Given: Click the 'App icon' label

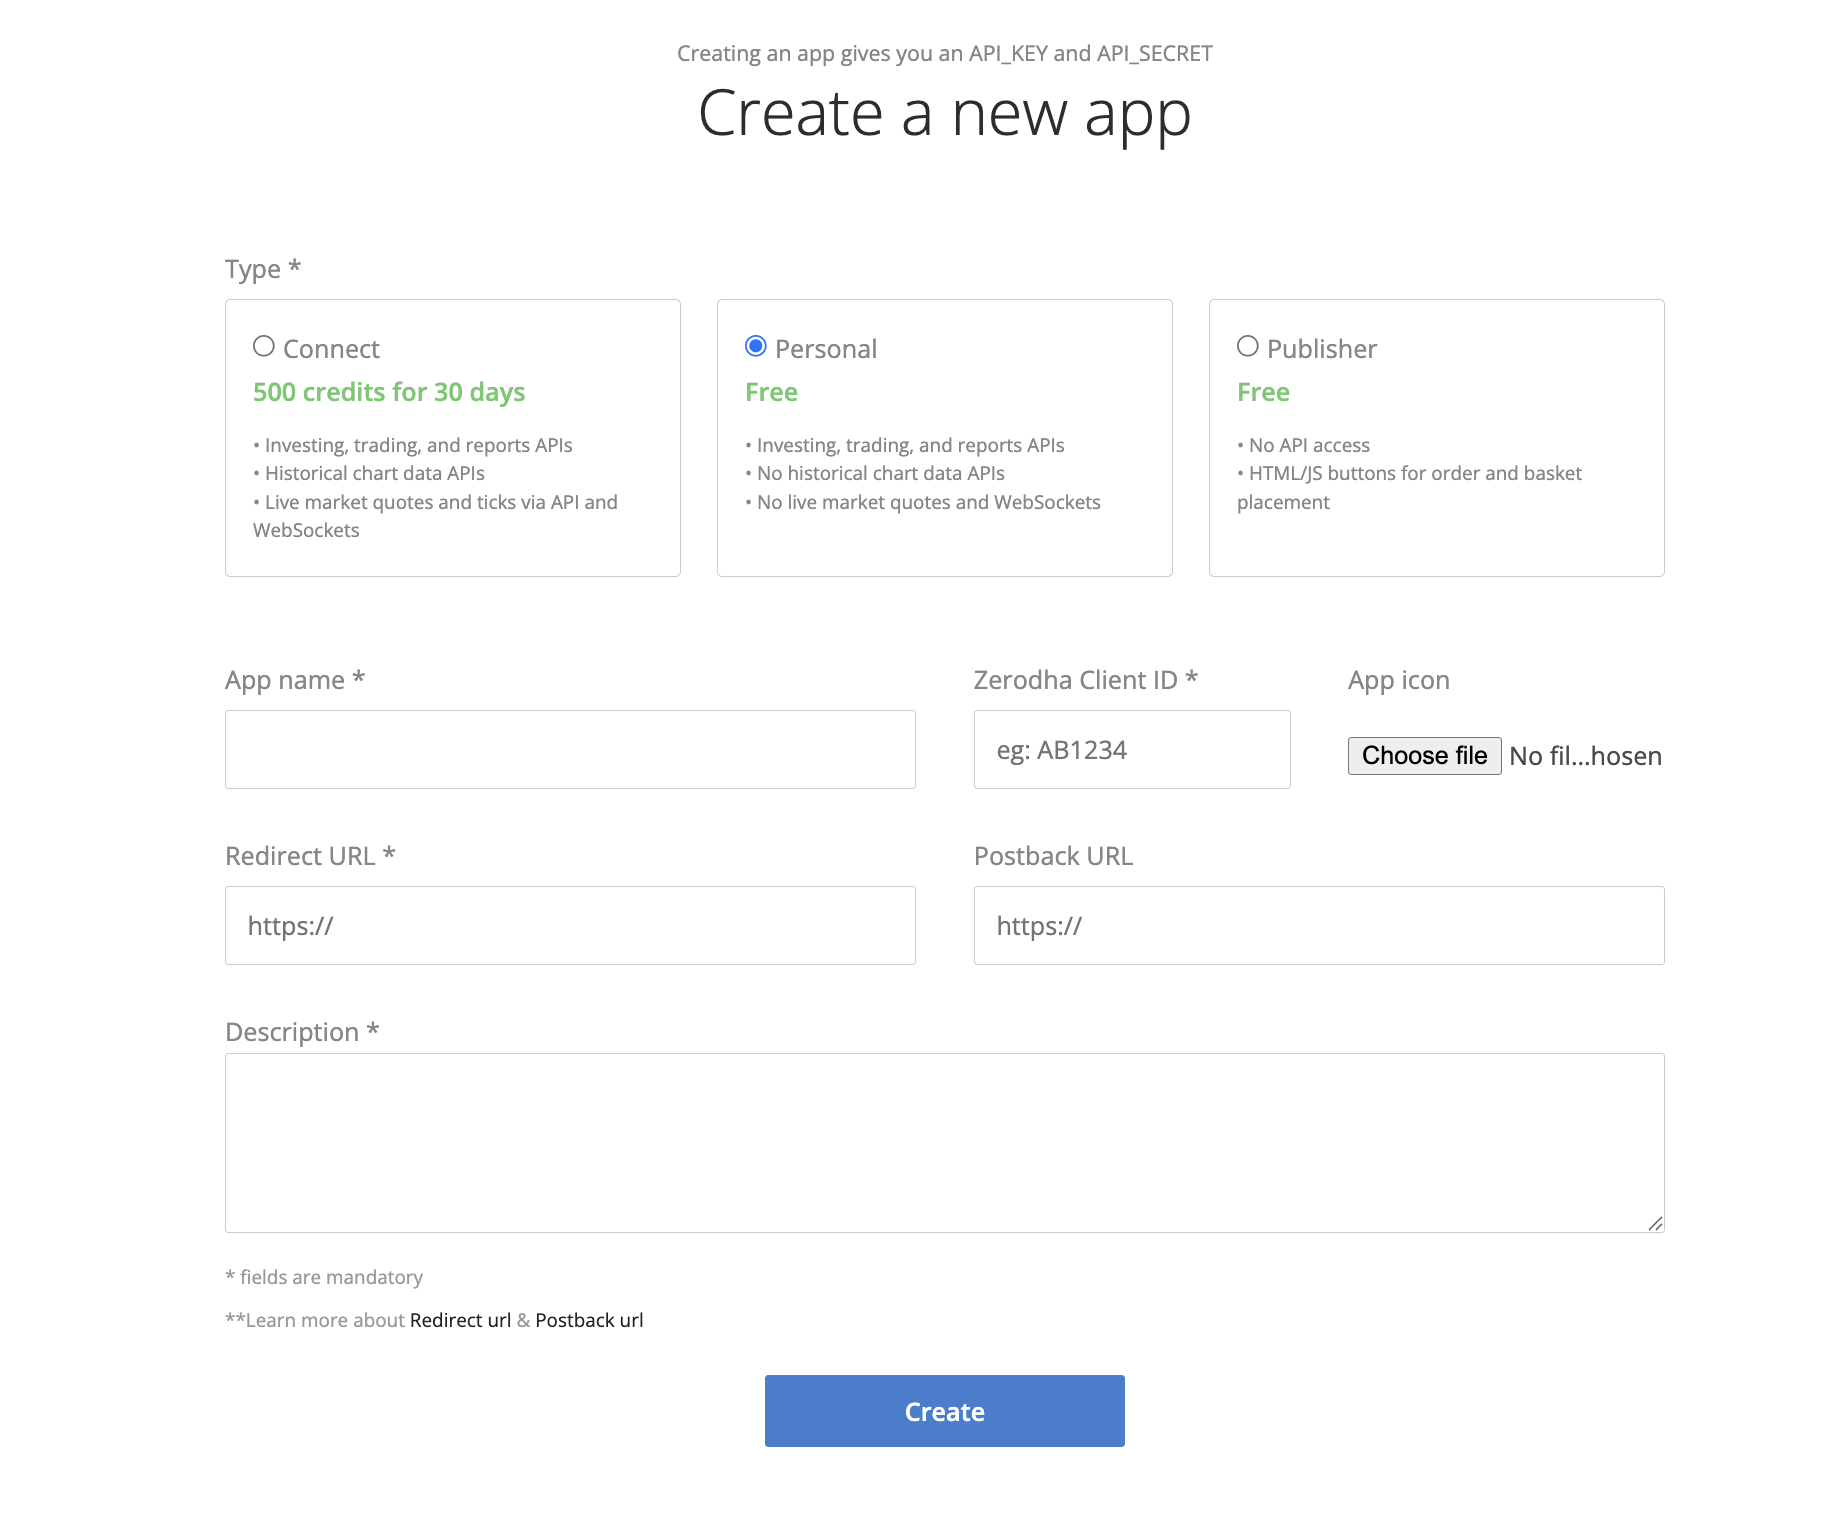Looking at the screenshot, I should [1398, 680].
